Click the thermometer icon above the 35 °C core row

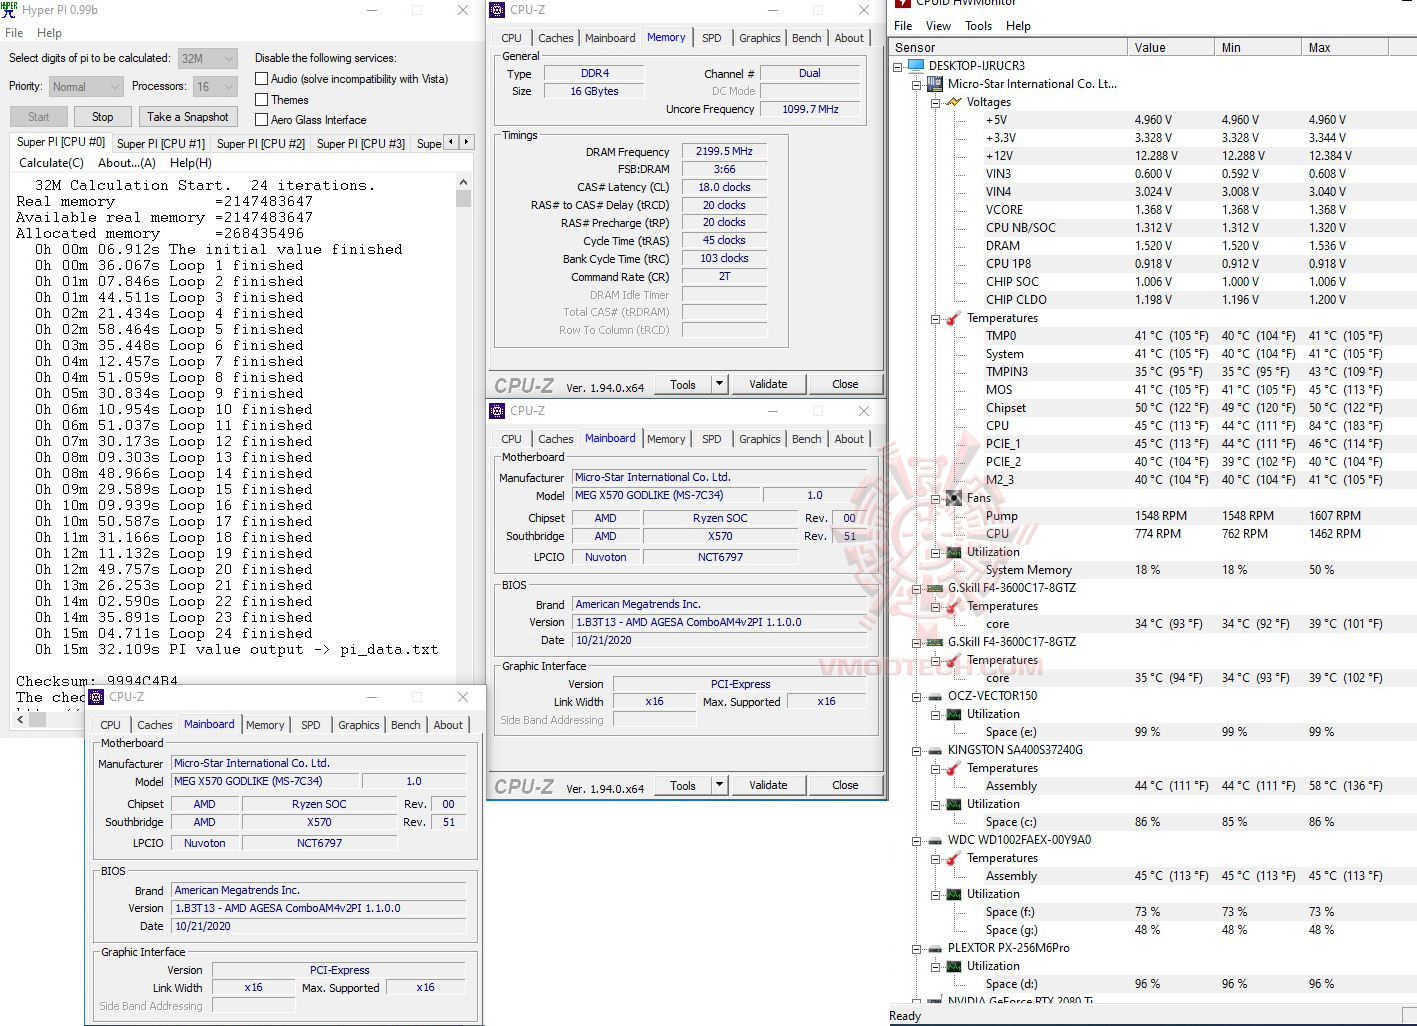(953, 660)
